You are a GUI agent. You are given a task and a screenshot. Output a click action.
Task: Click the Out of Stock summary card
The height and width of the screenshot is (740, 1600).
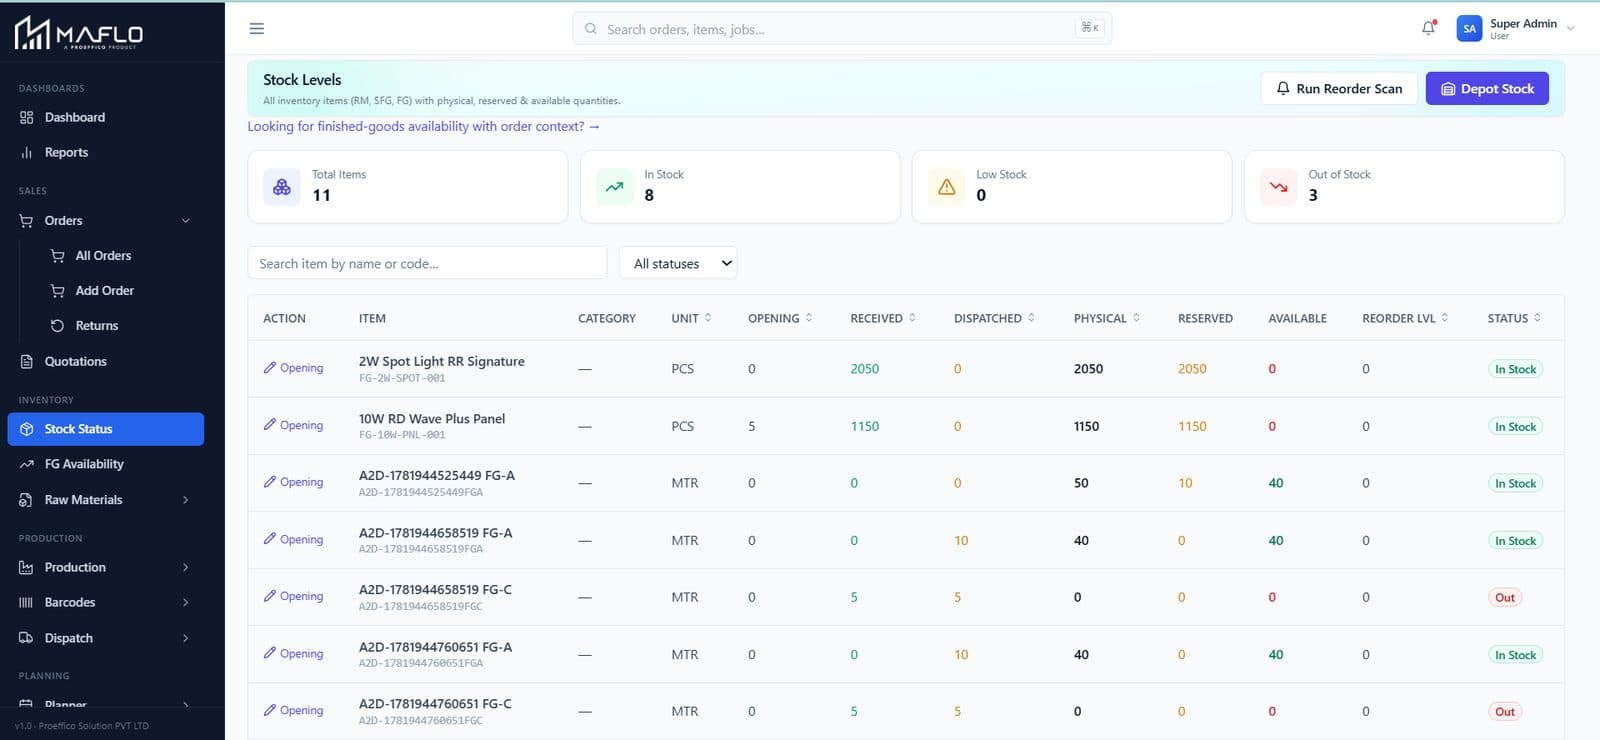click(1404, 187)
